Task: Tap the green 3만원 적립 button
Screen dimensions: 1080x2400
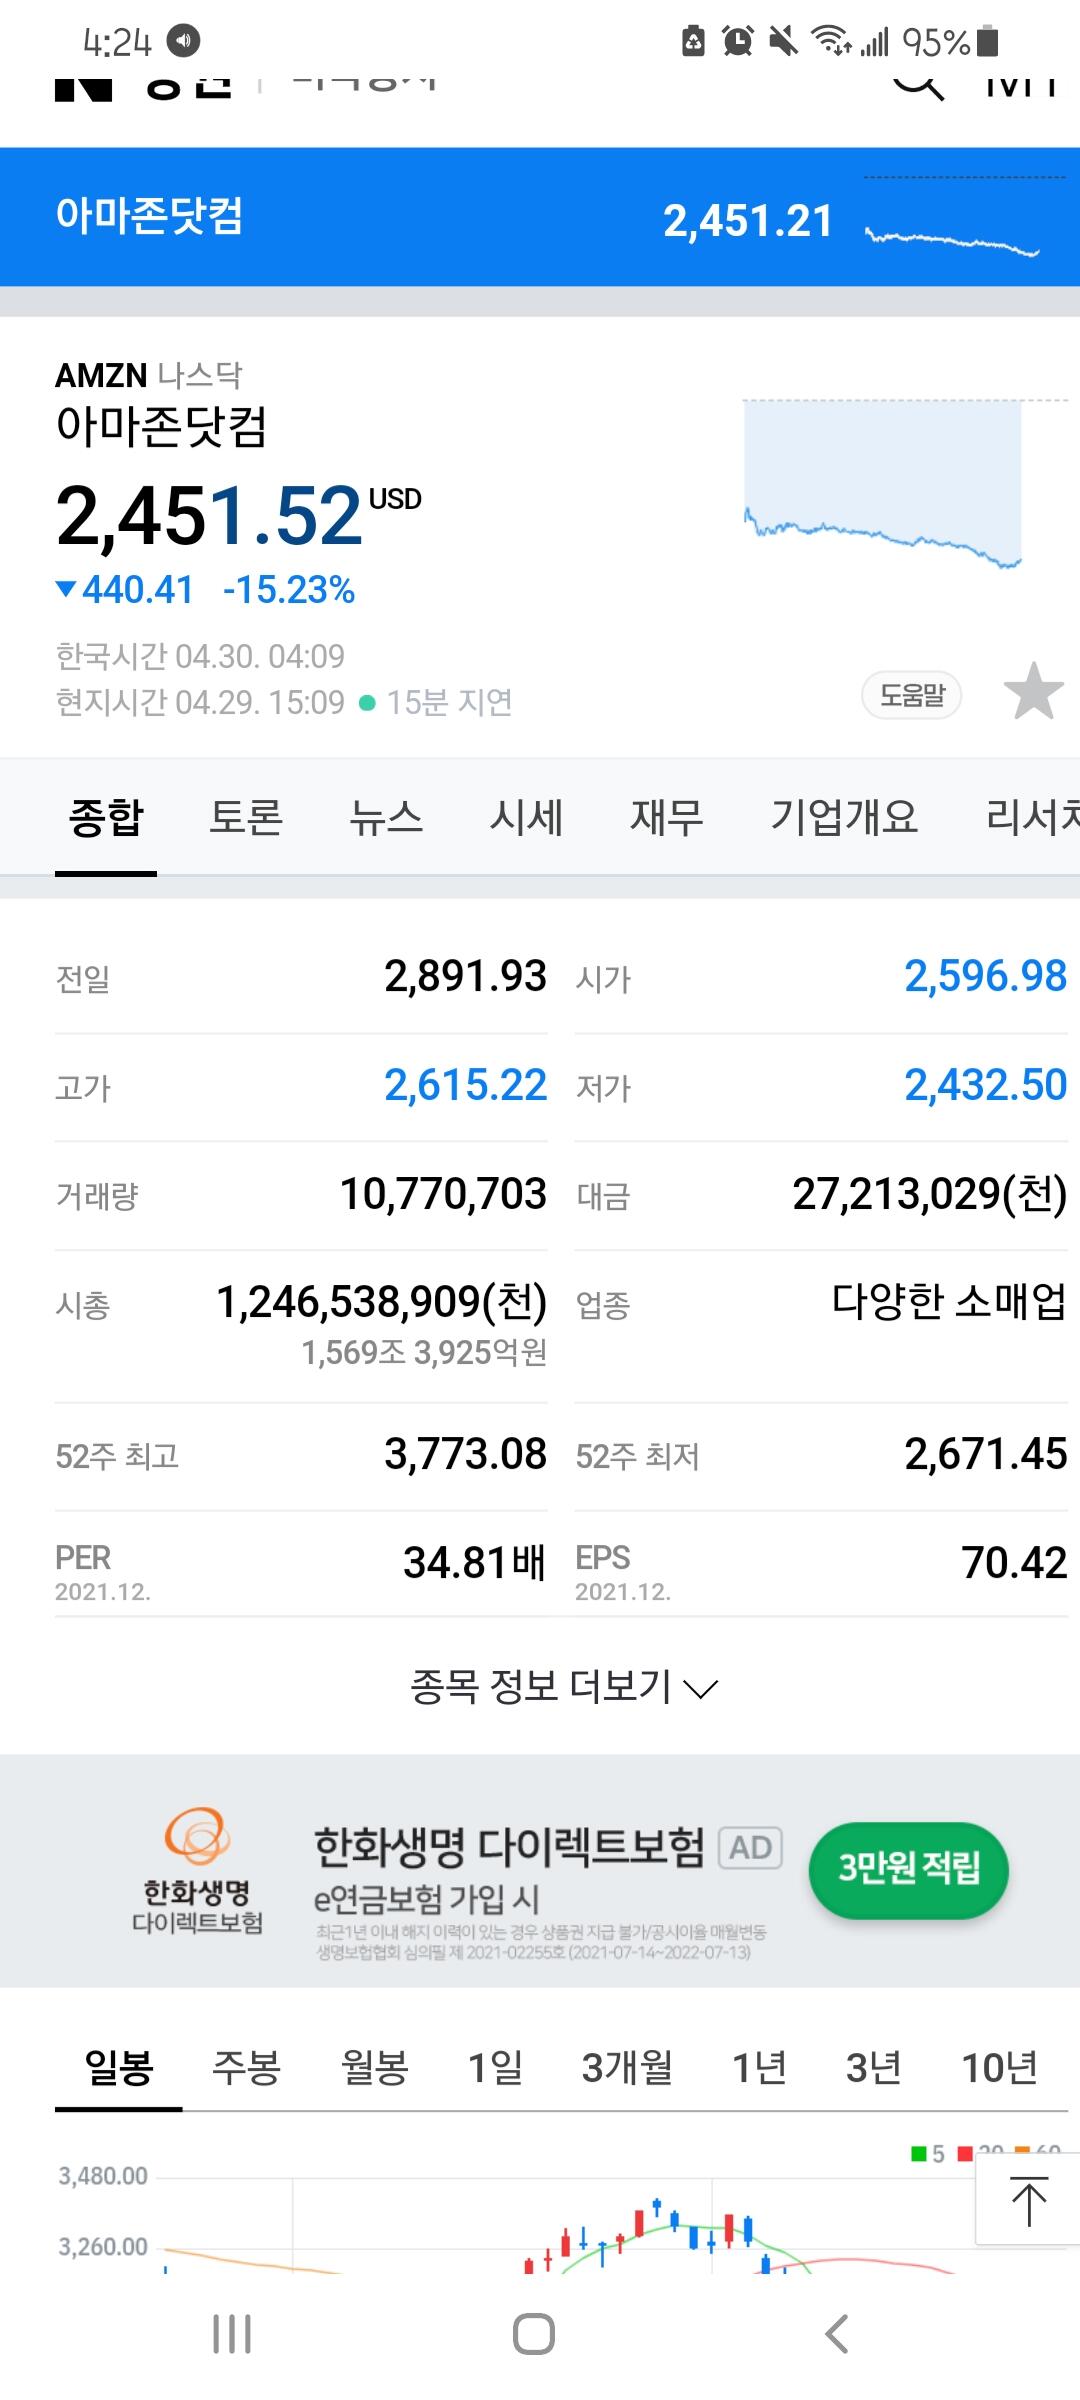Action: 908,1869
